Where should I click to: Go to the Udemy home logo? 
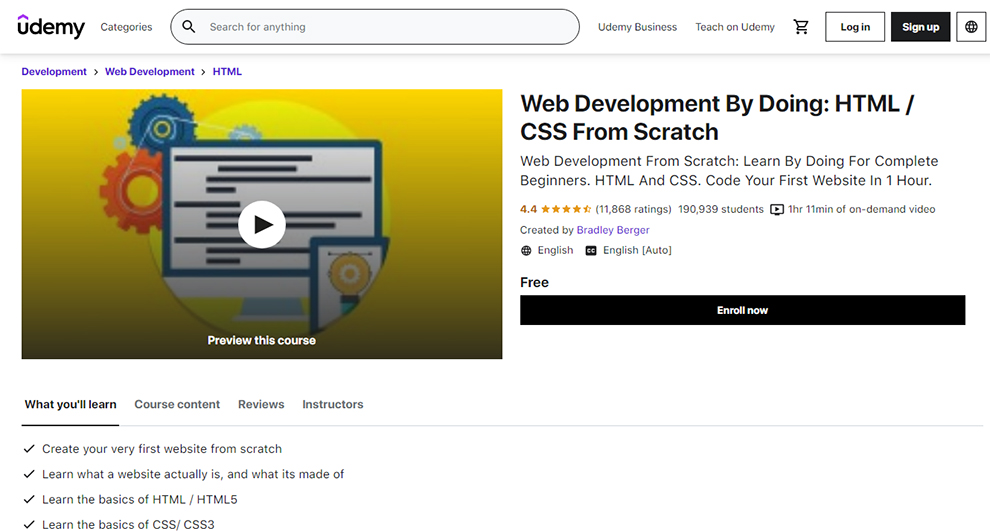[x=51, y=27]
